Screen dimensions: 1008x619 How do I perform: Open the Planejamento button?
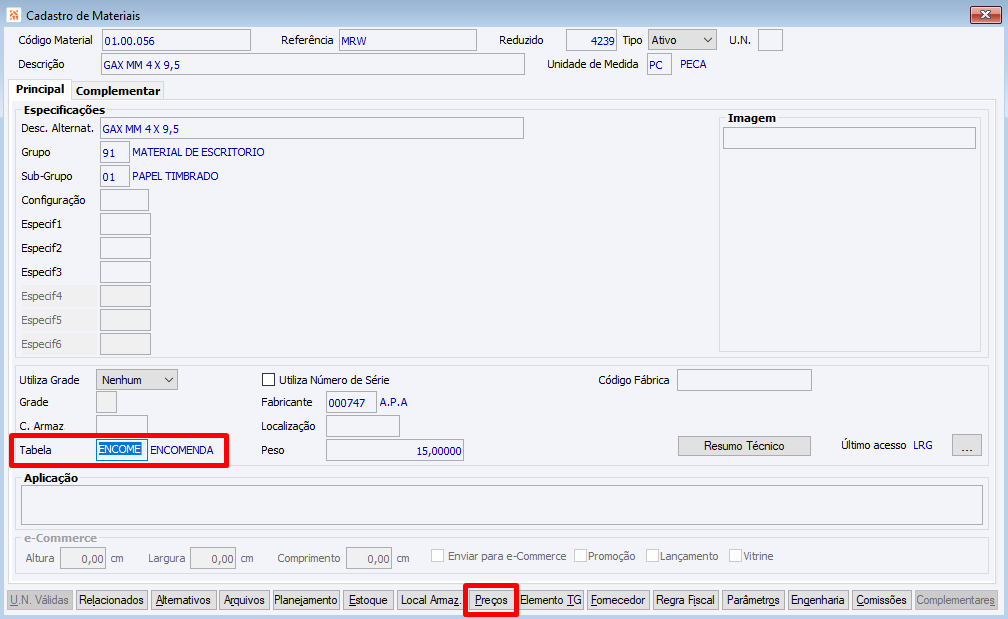coord(306,600)
